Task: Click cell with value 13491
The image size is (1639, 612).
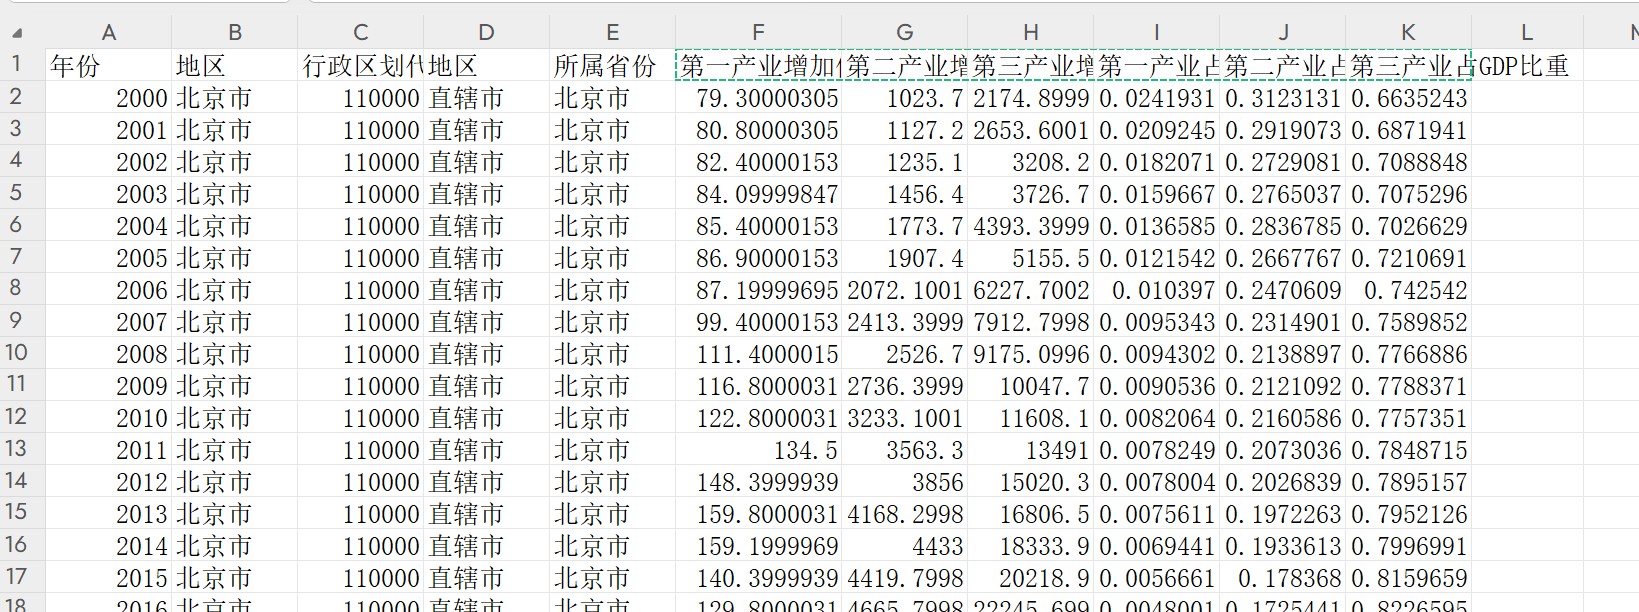Action: [1031, 450]
